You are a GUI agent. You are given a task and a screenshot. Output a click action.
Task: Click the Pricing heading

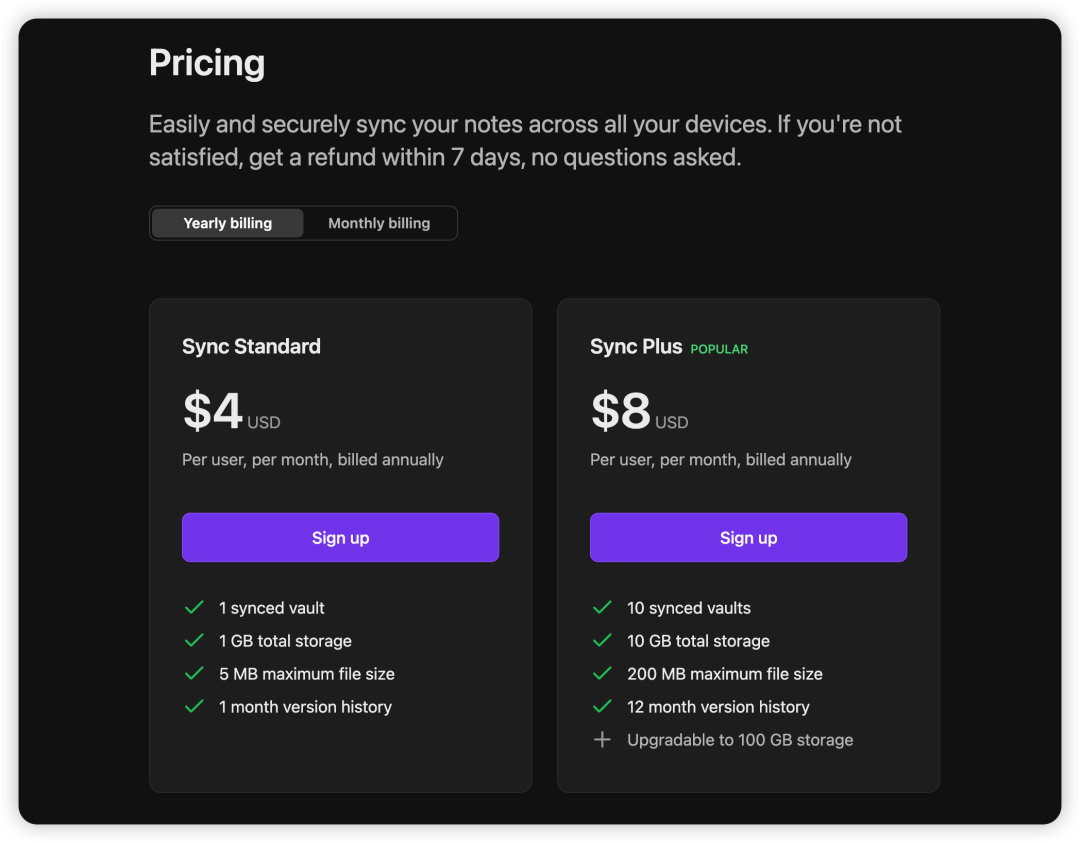207,63
